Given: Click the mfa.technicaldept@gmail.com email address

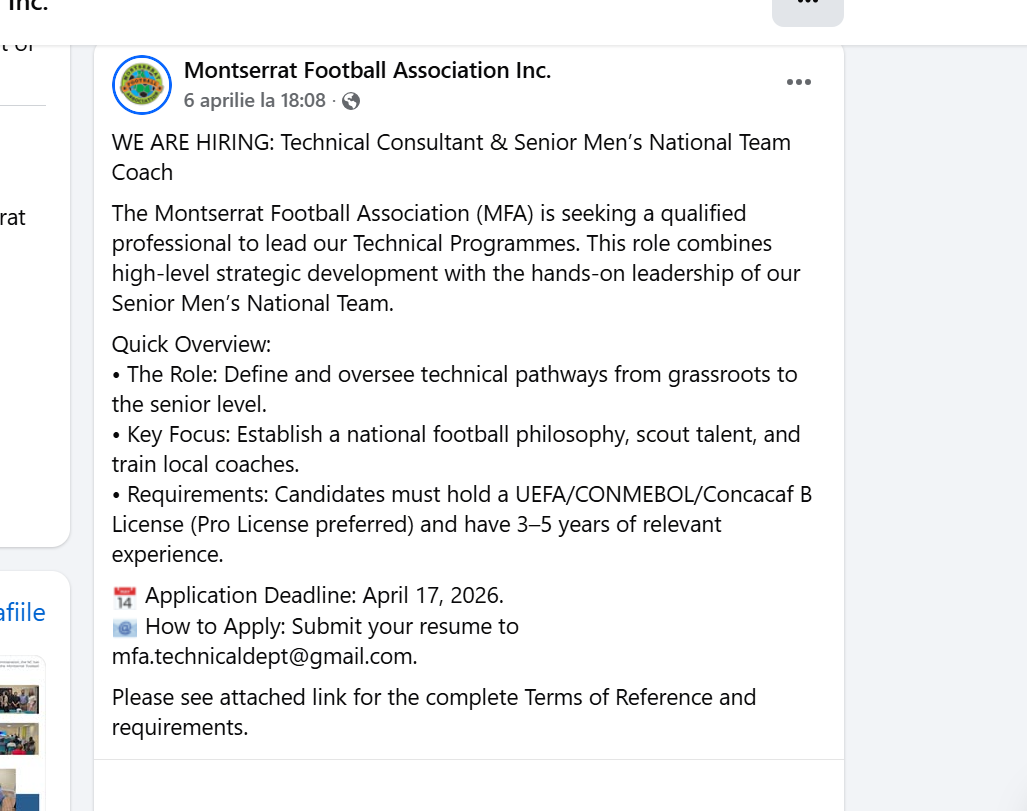Looking at the screenshot, I should [x=263, y=657].
